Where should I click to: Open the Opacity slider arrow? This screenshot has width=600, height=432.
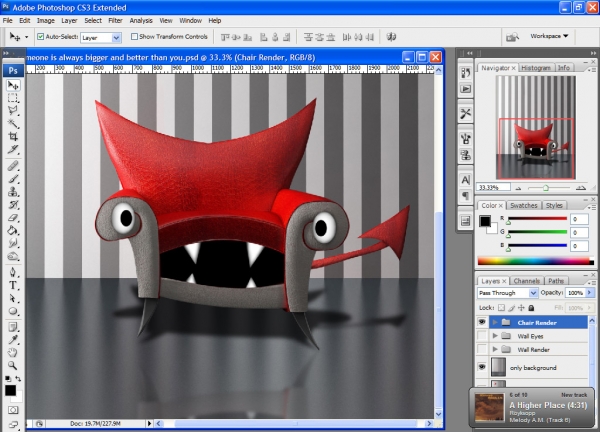point(590,293)
